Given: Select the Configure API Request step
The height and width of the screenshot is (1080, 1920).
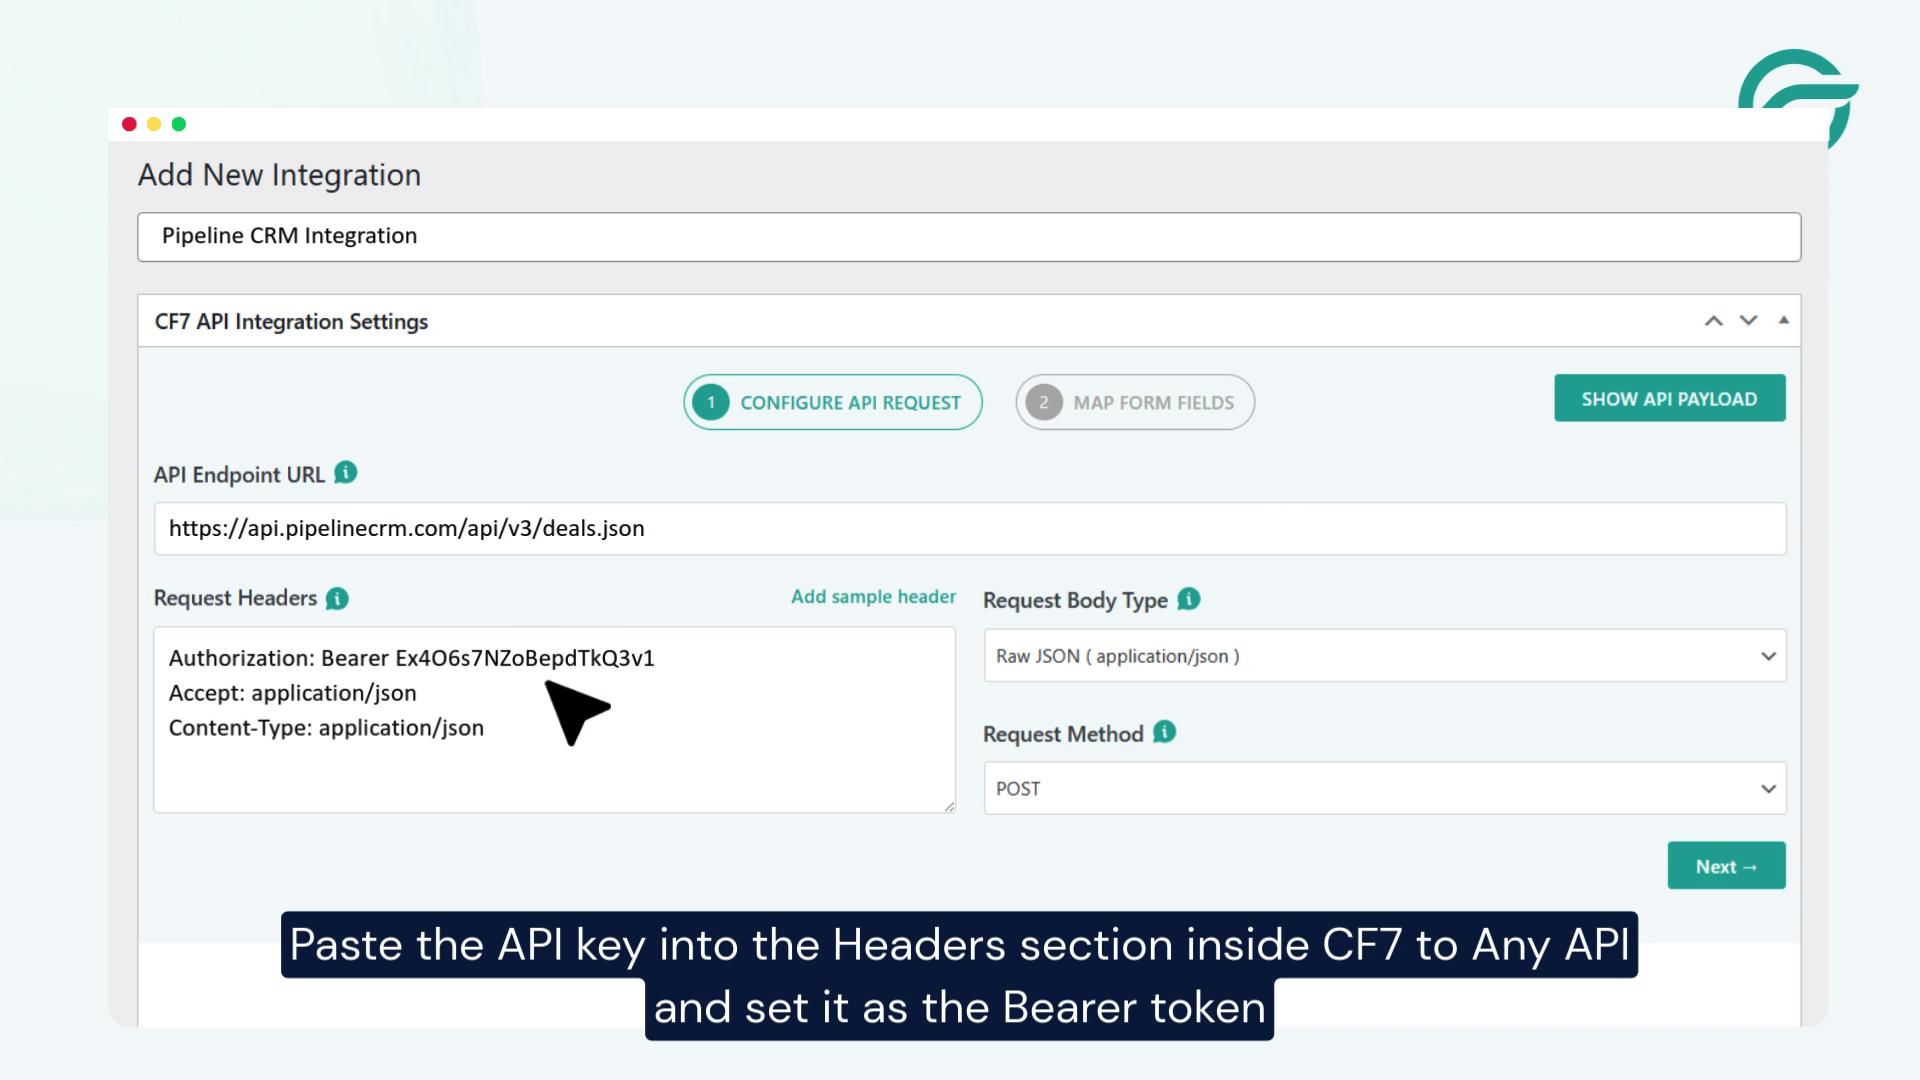Looking at the screenshot, I should (x=832, y=402).
